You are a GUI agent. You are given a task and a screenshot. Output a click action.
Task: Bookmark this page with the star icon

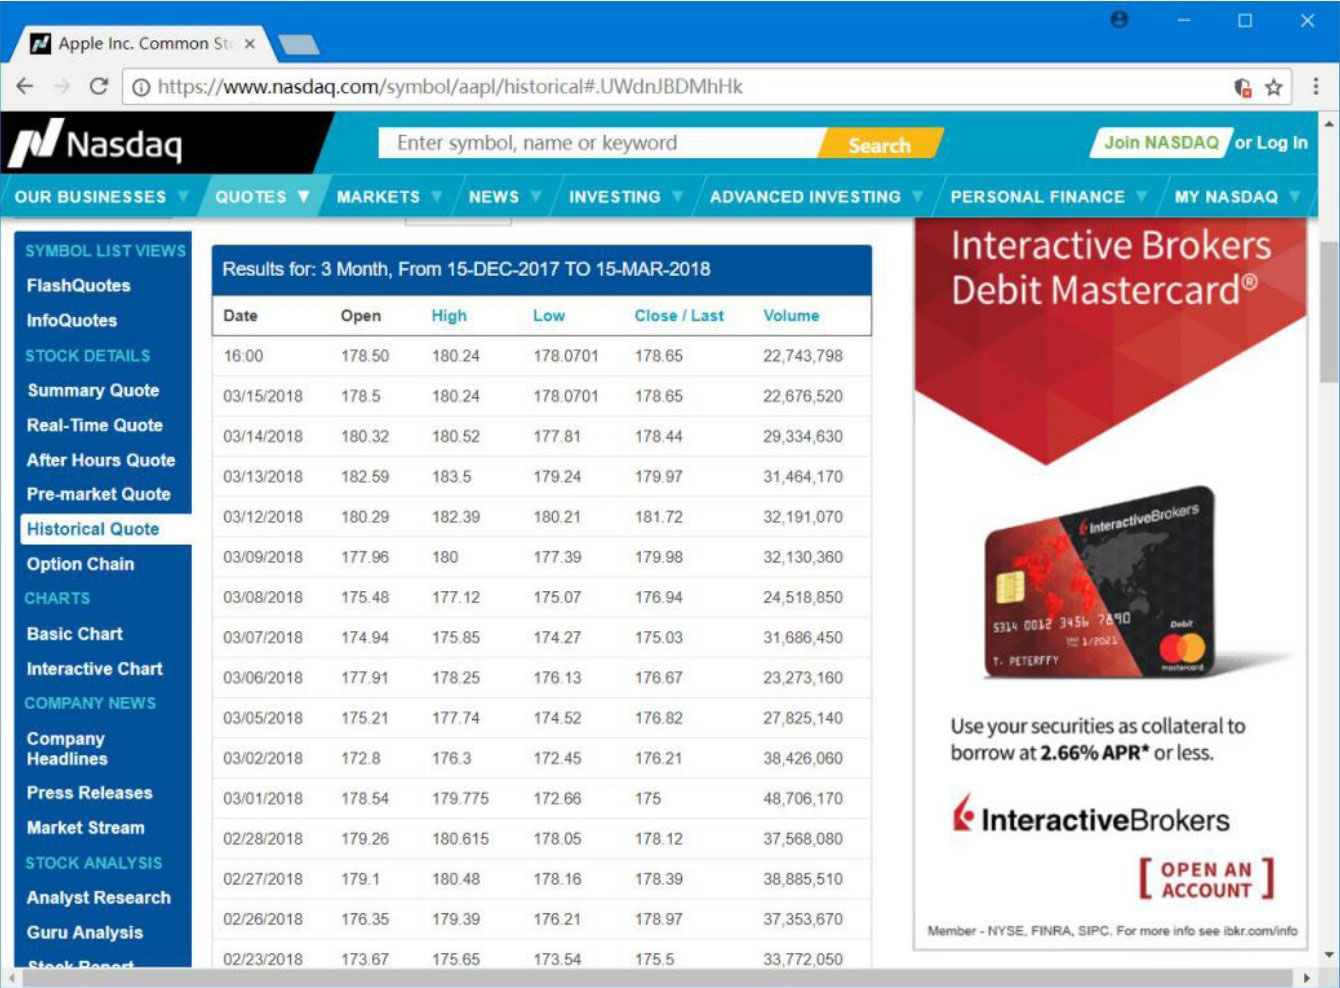click(1273, 87)
